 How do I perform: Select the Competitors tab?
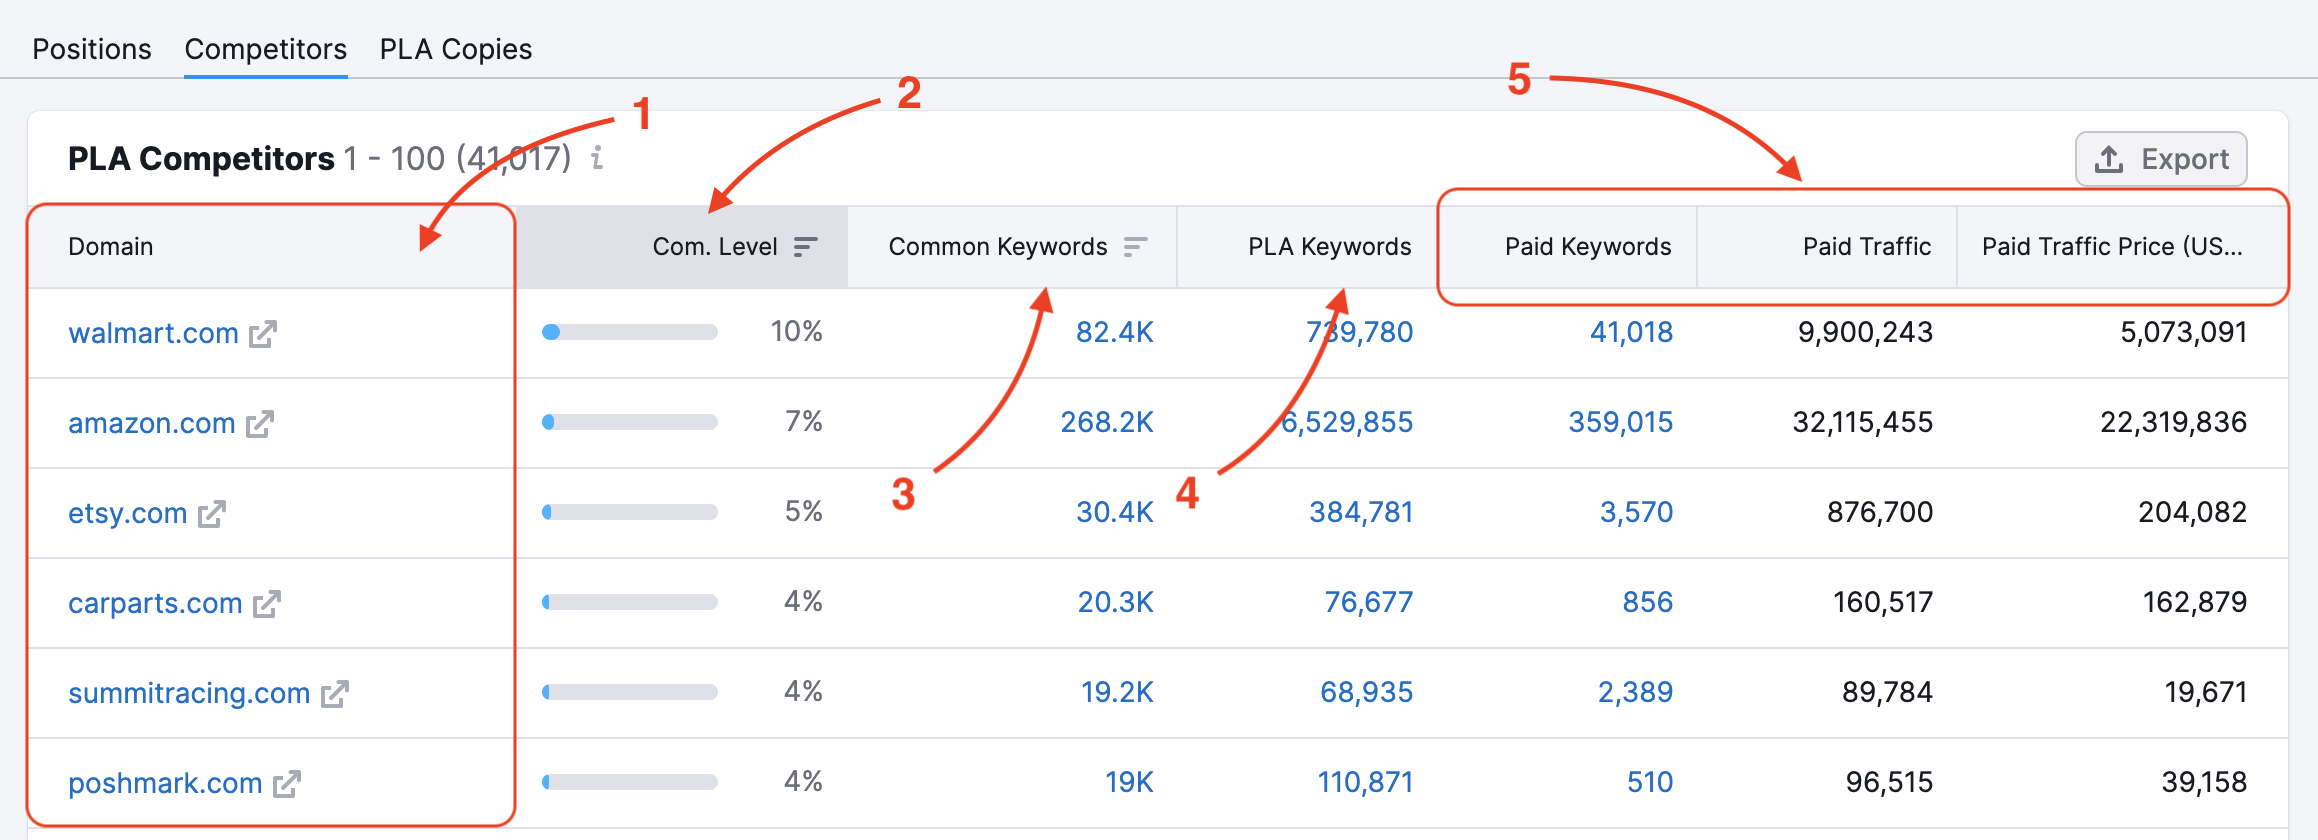click(x=266, y=49)
